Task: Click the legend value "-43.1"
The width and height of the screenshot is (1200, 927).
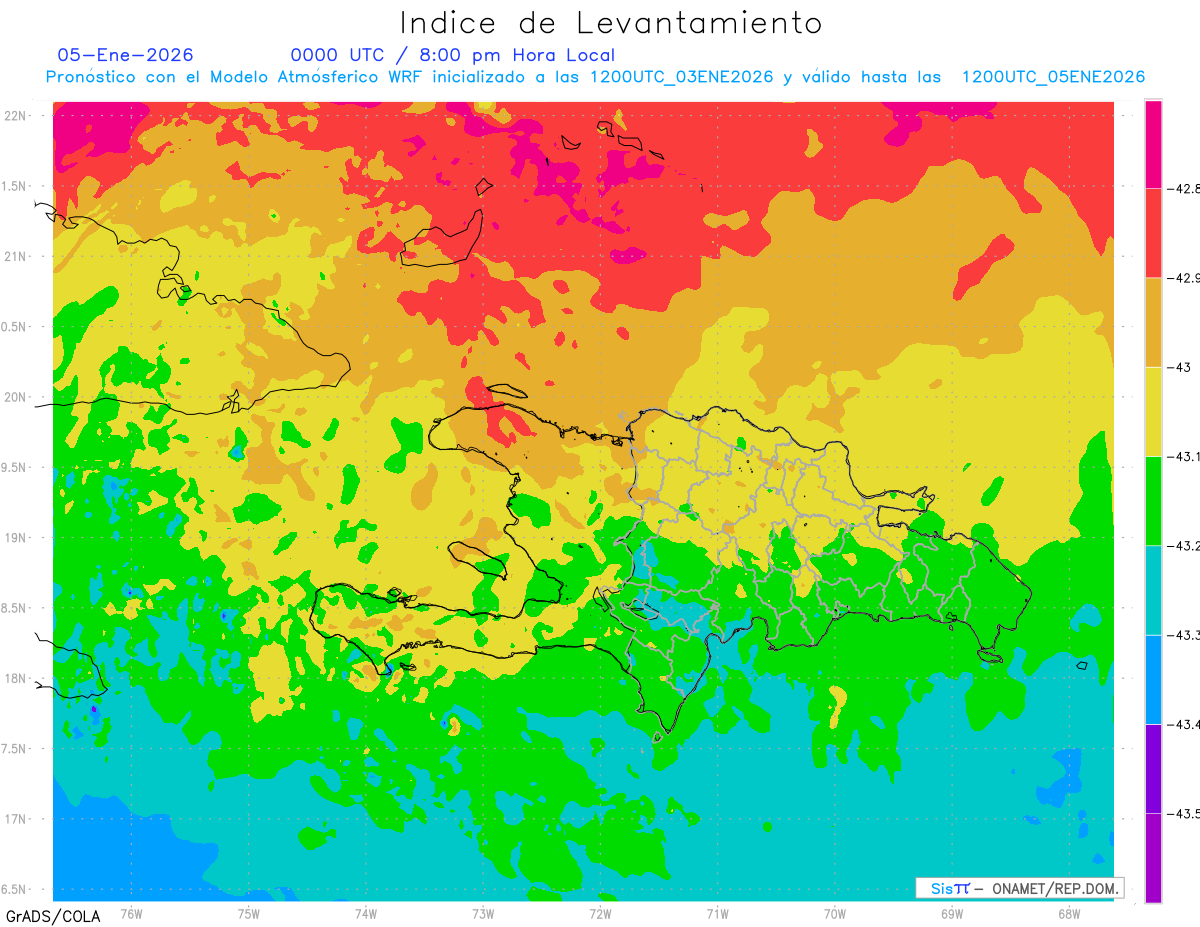Action: (x=1183, y=456)
